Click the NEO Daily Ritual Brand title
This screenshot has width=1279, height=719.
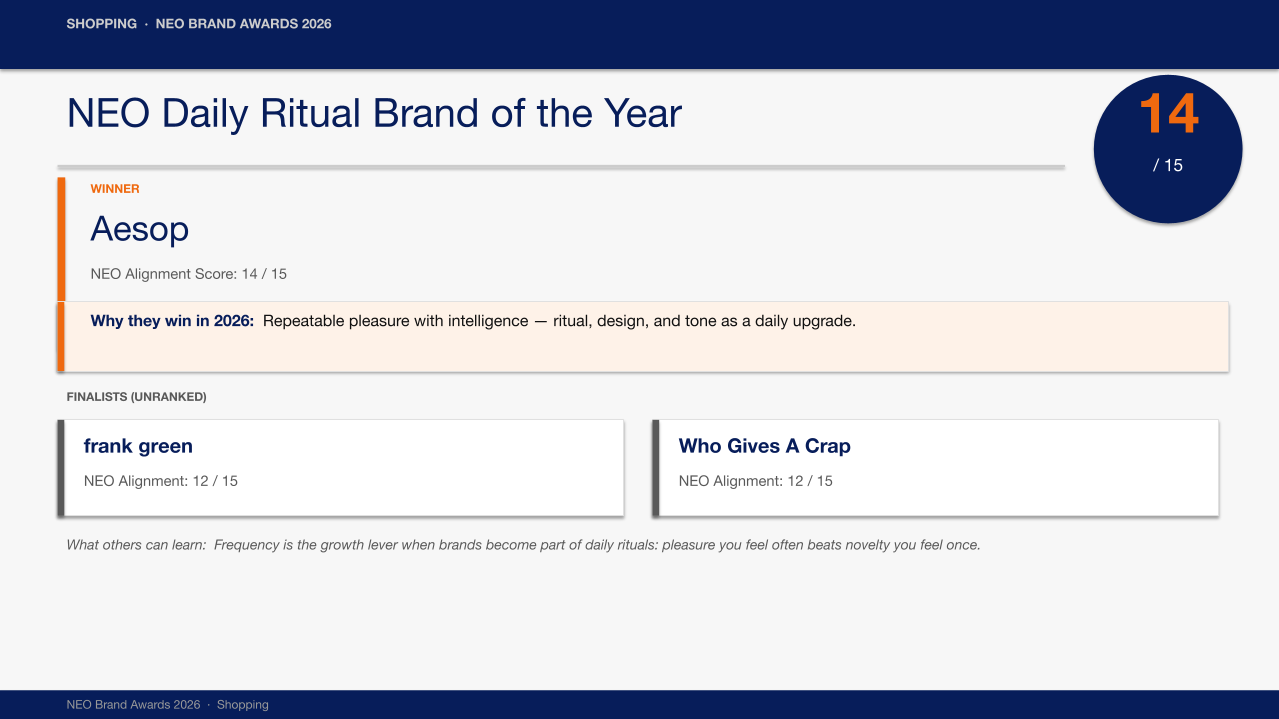pos(374,114)
